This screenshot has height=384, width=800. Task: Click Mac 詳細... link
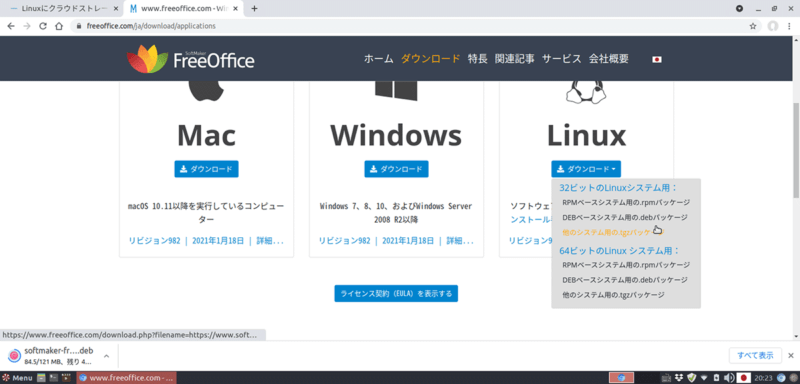click(x=270, y=241)
